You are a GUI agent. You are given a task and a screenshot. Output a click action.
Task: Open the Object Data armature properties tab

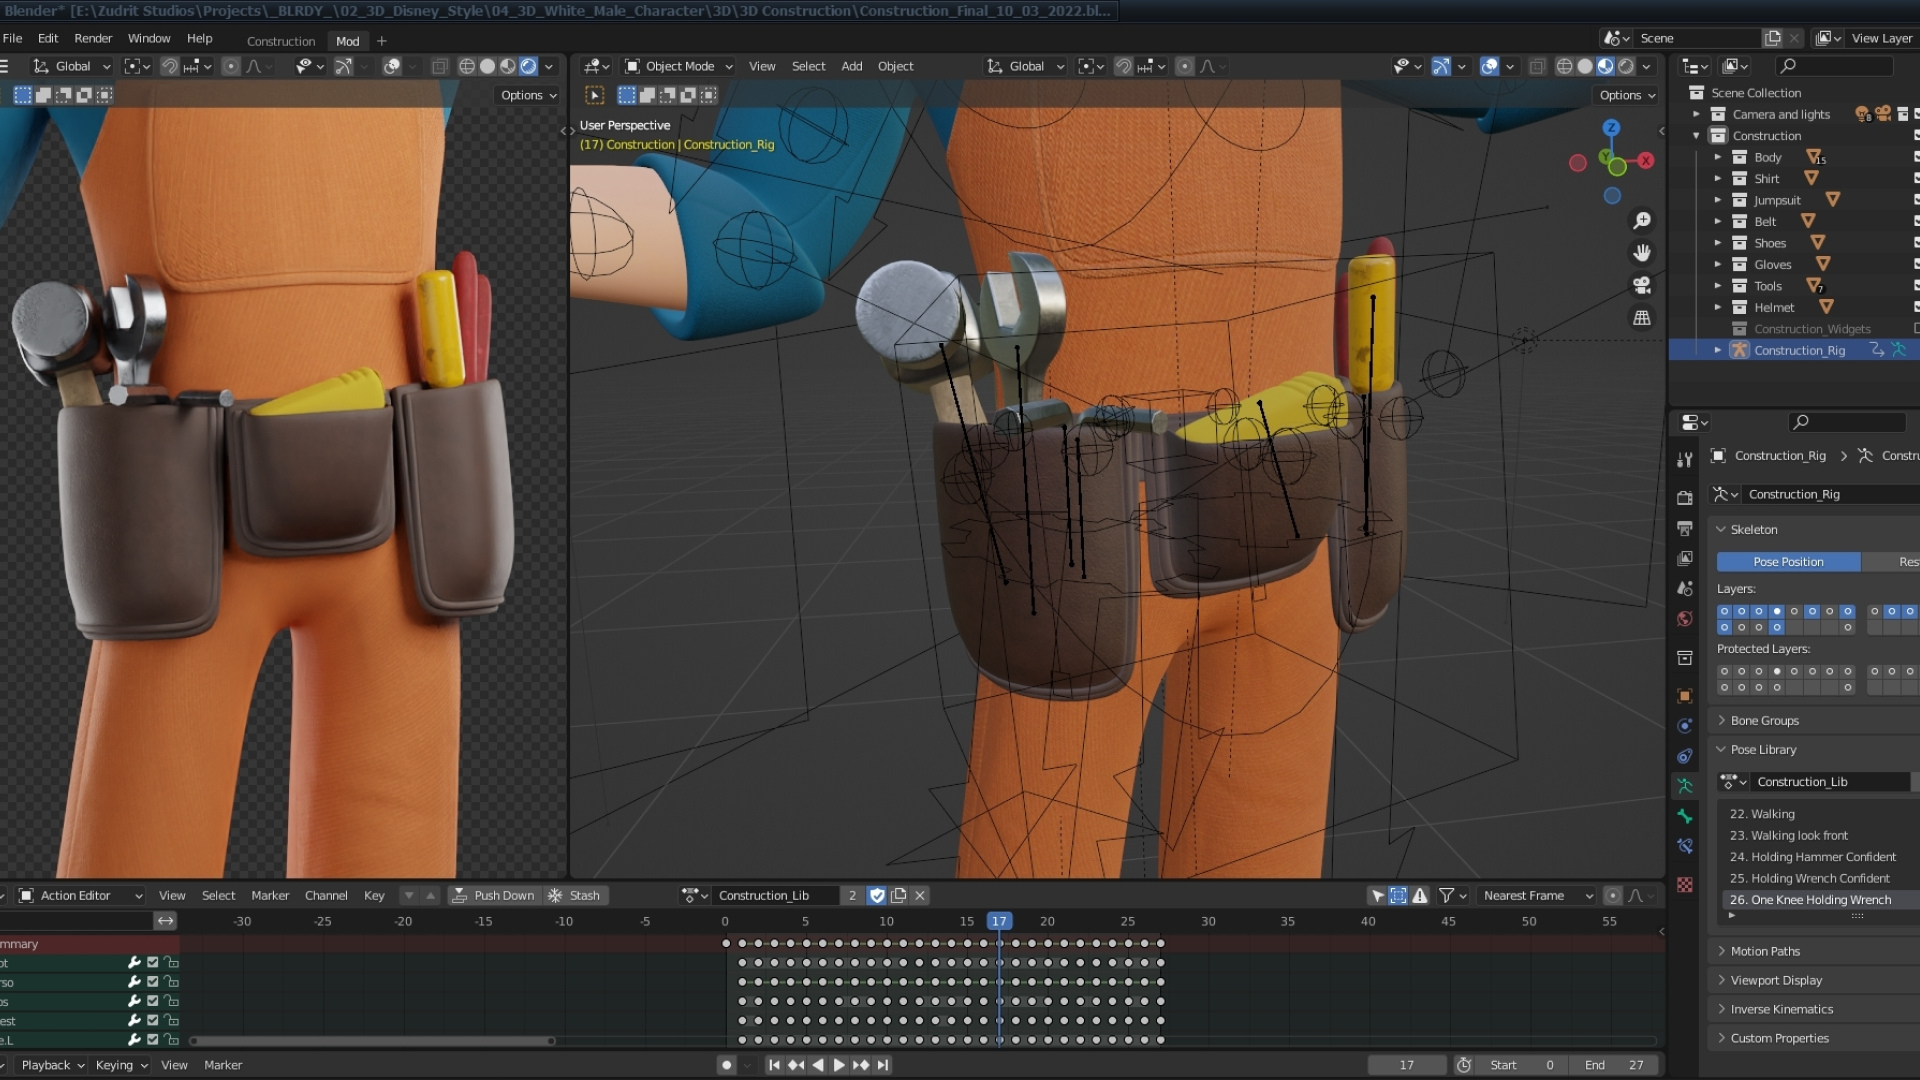[x=1685, y=786]
